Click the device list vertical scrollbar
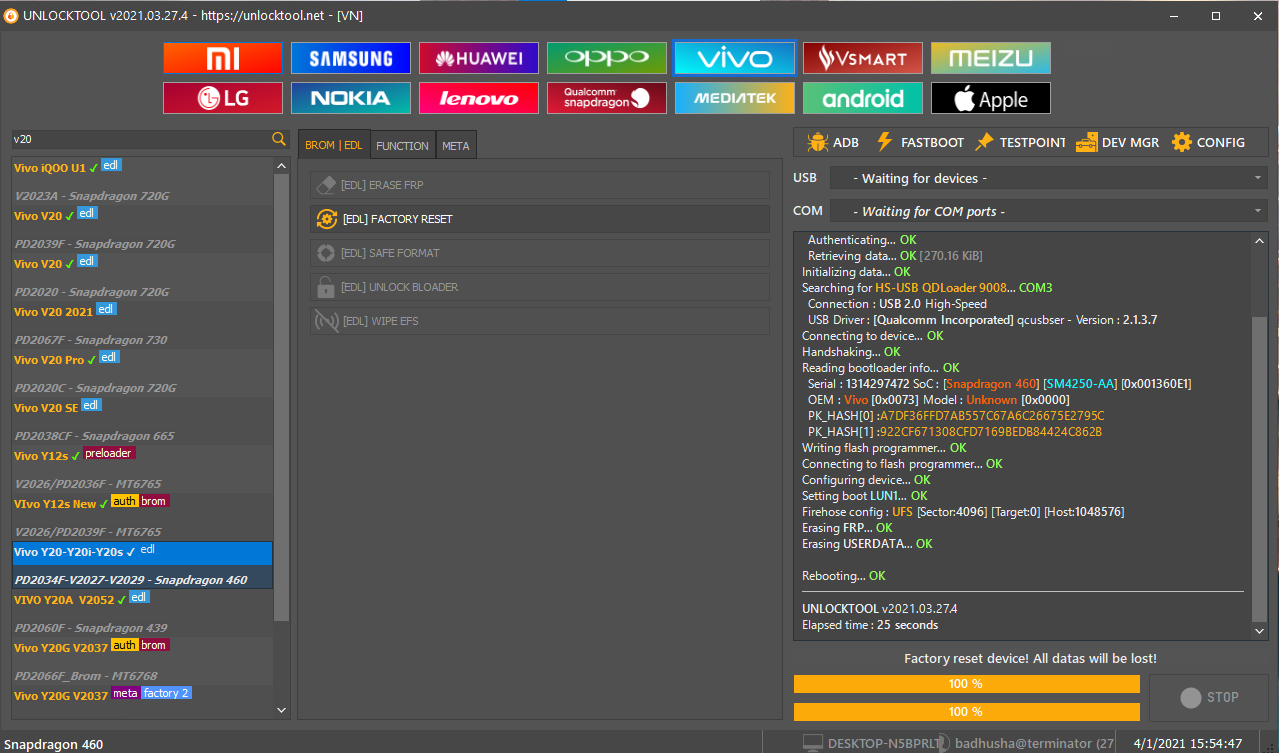1279x753 pixels. [x=282, y=438]
